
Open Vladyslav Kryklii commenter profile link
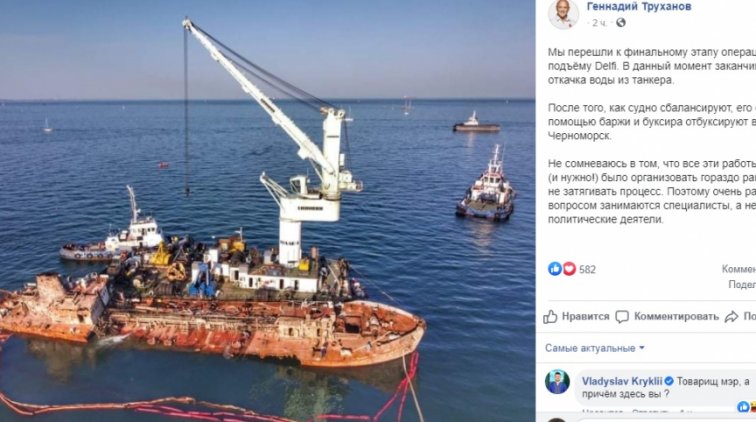[621, 381]
